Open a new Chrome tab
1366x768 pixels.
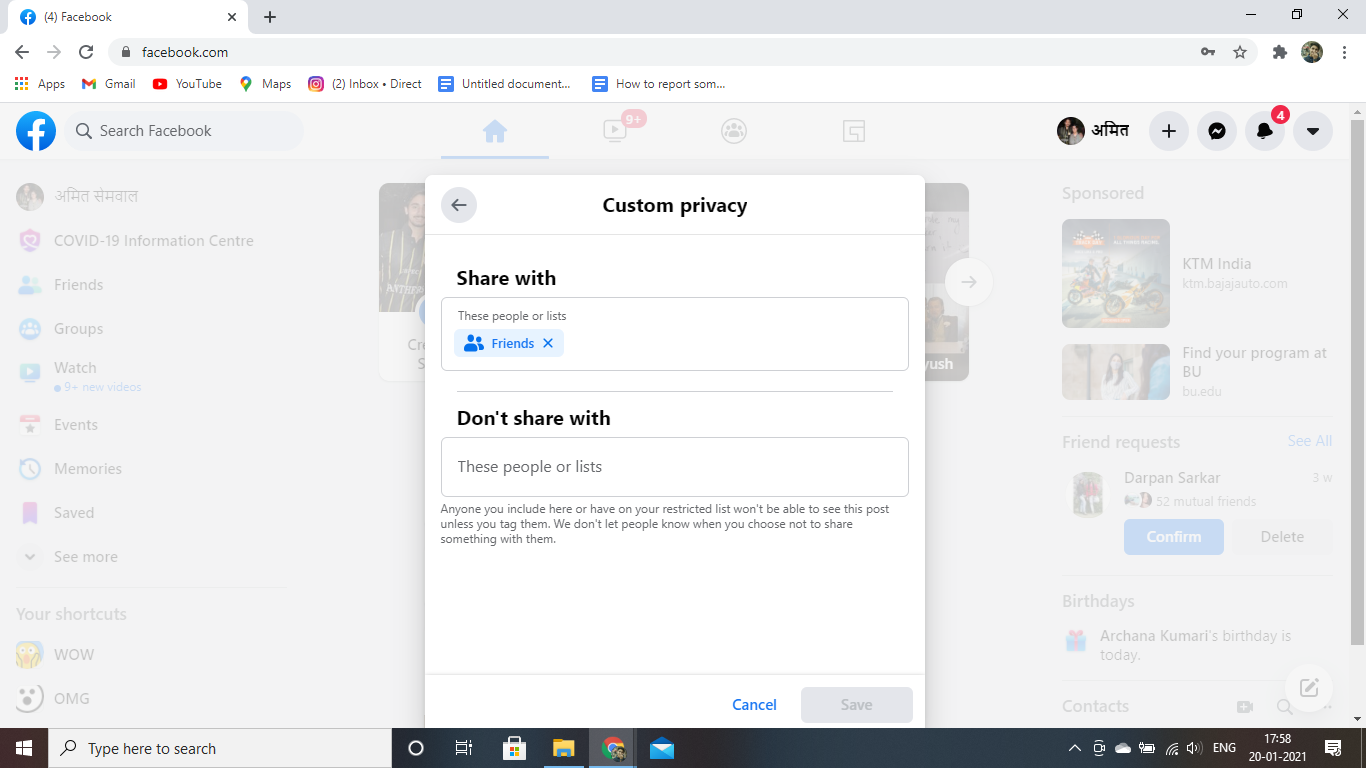[270, 17]
